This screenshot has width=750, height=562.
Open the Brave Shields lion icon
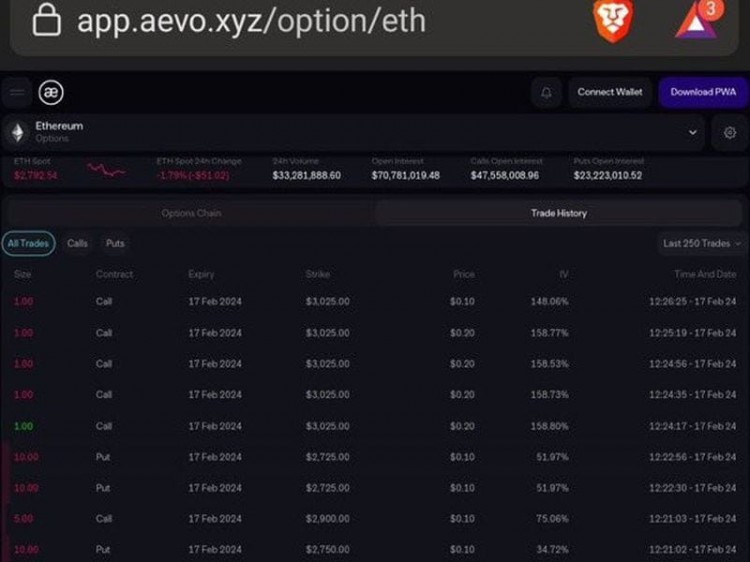[x=614, y=21]
